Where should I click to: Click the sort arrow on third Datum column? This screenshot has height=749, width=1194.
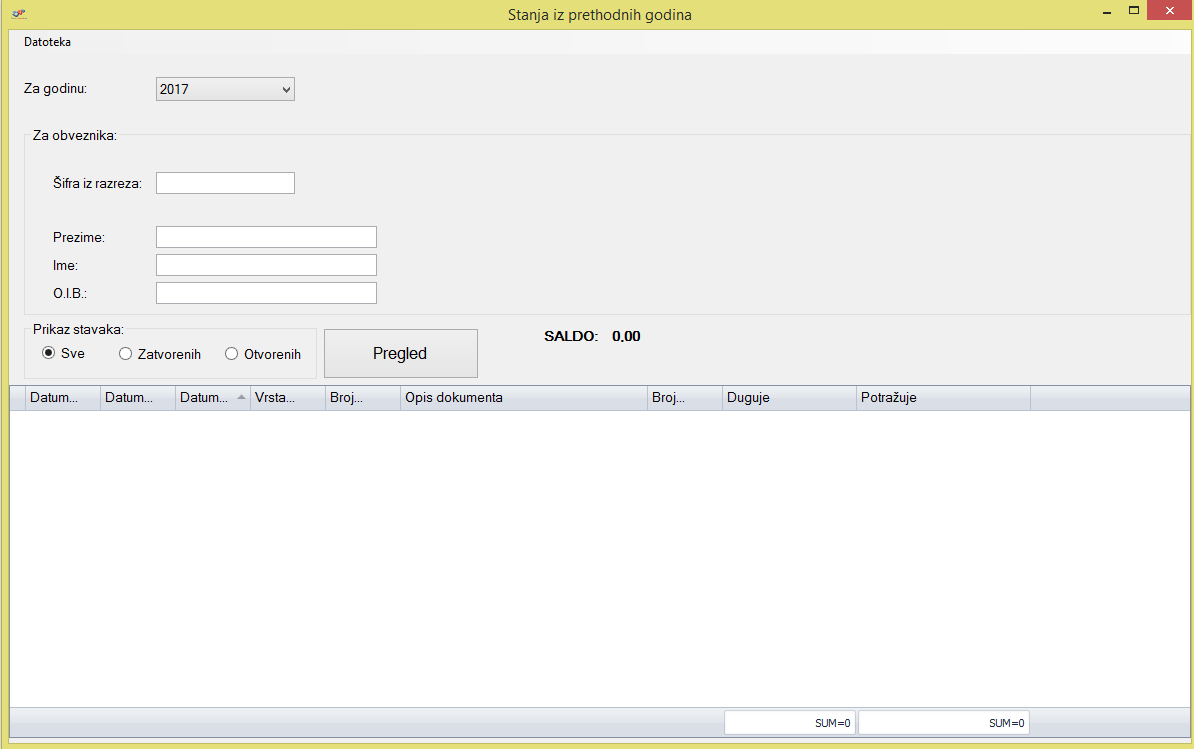[x=241, y=398]
